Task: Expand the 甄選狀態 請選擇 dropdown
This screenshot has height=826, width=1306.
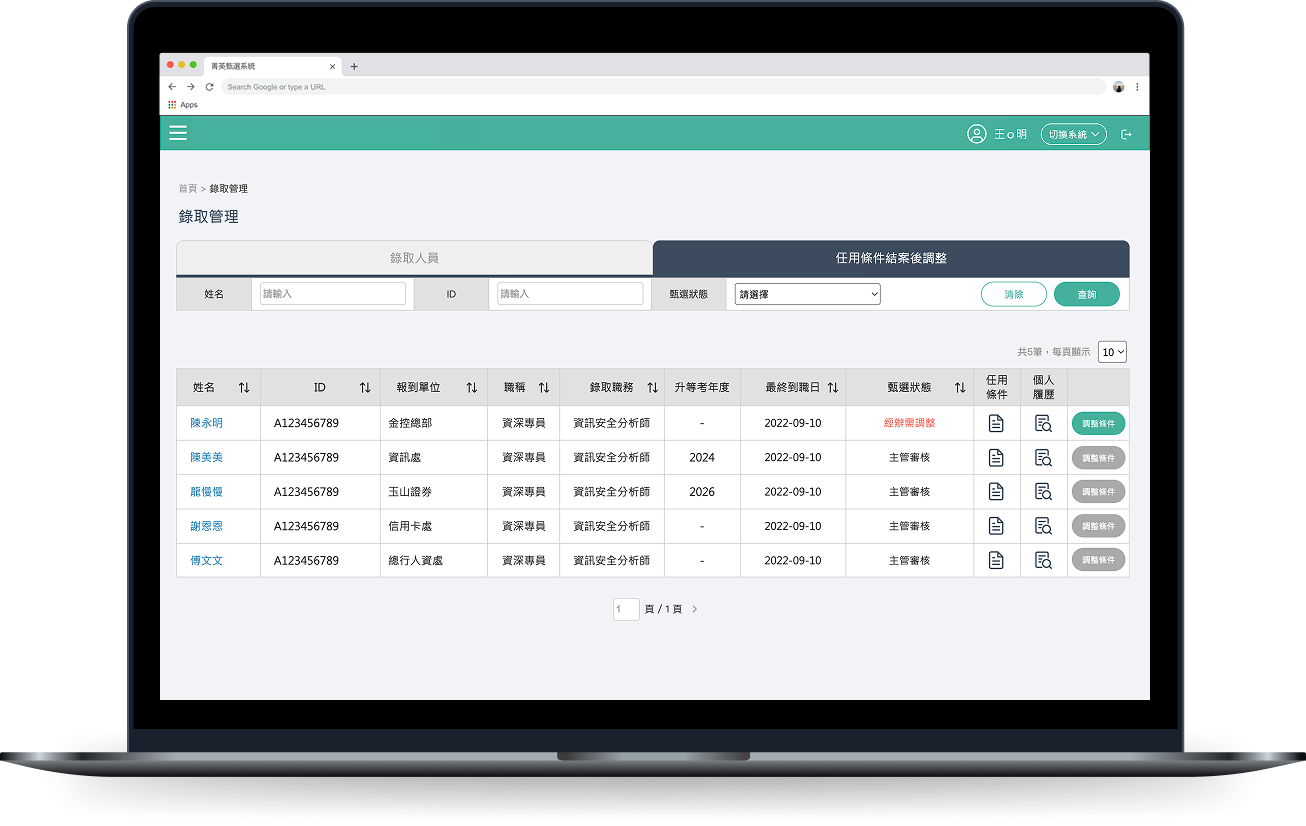Action: tap(807, 294)
